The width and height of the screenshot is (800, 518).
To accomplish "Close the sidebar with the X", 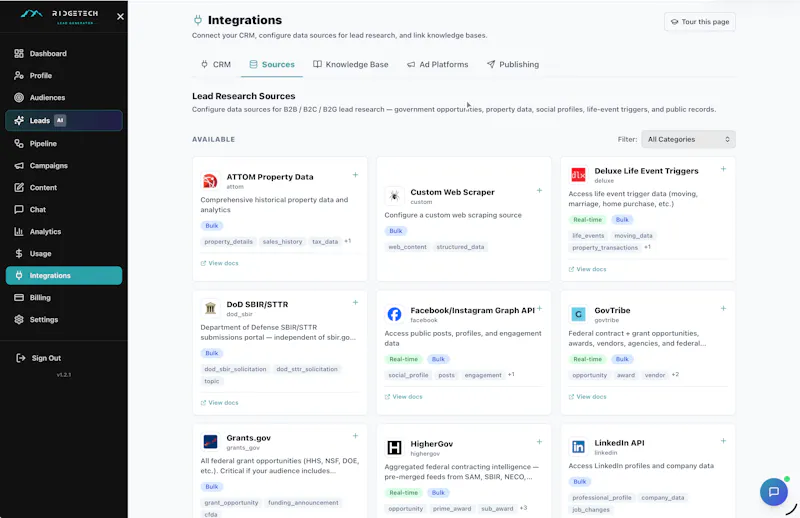I will 120,16.
